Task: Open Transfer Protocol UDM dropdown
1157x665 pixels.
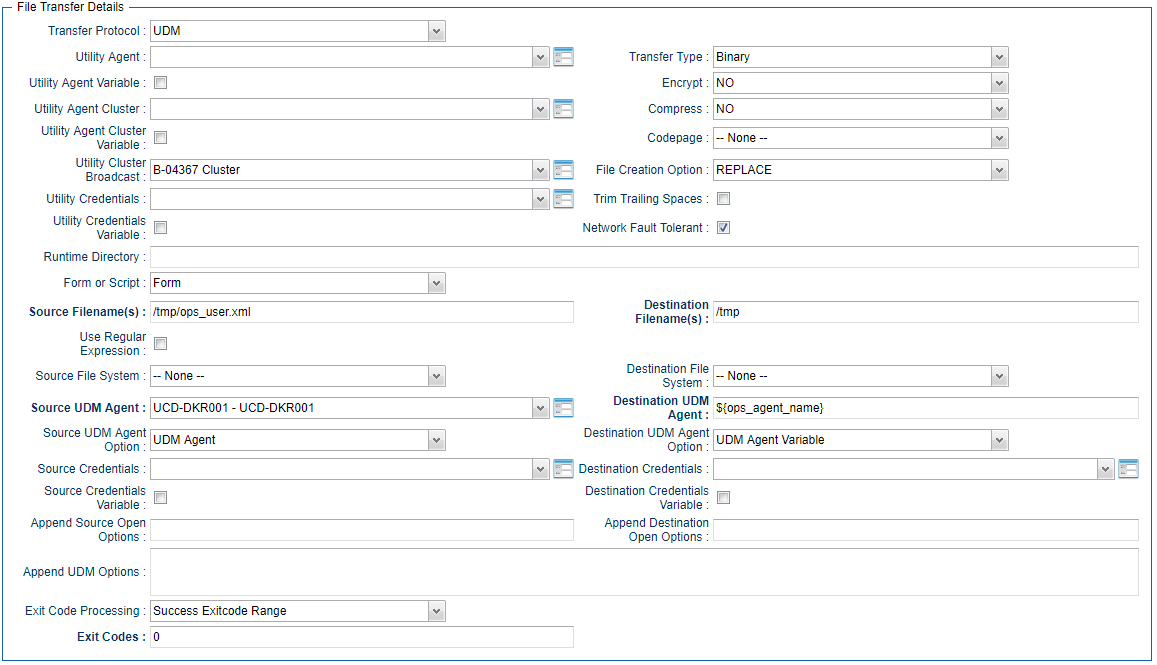Action: tap(297, 31)
